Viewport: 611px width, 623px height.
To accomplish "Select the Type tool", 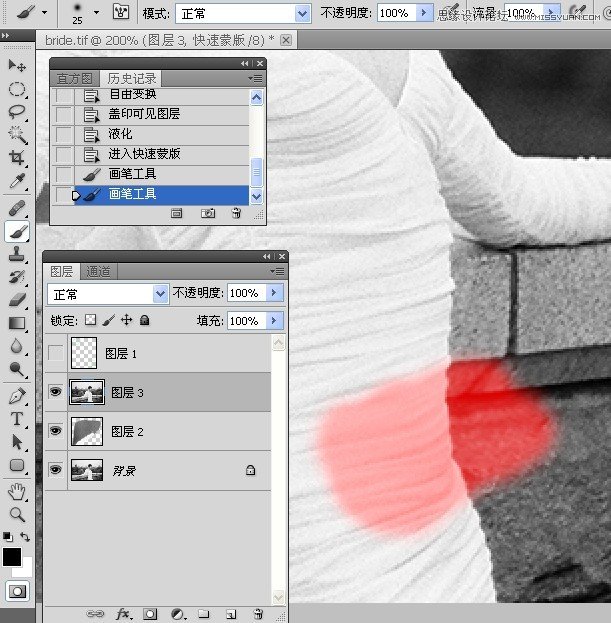I will coord(17,419).
